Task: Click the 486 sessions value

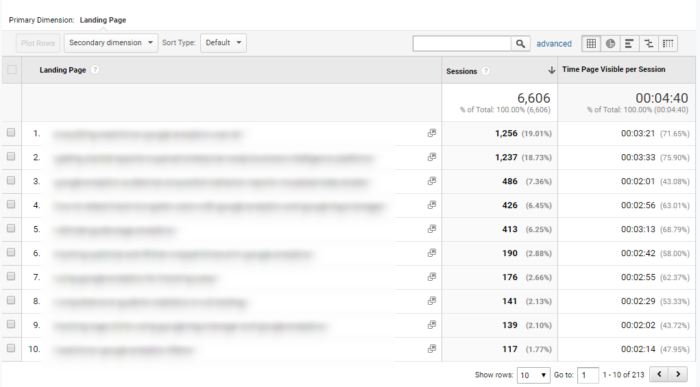Action: point(510,181)
